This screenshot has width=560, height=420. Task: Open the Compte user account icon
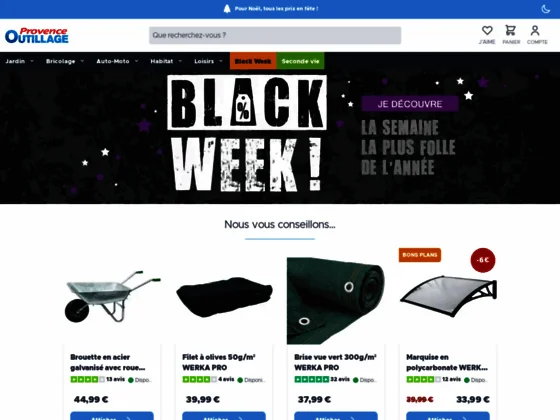pos(537,35)
